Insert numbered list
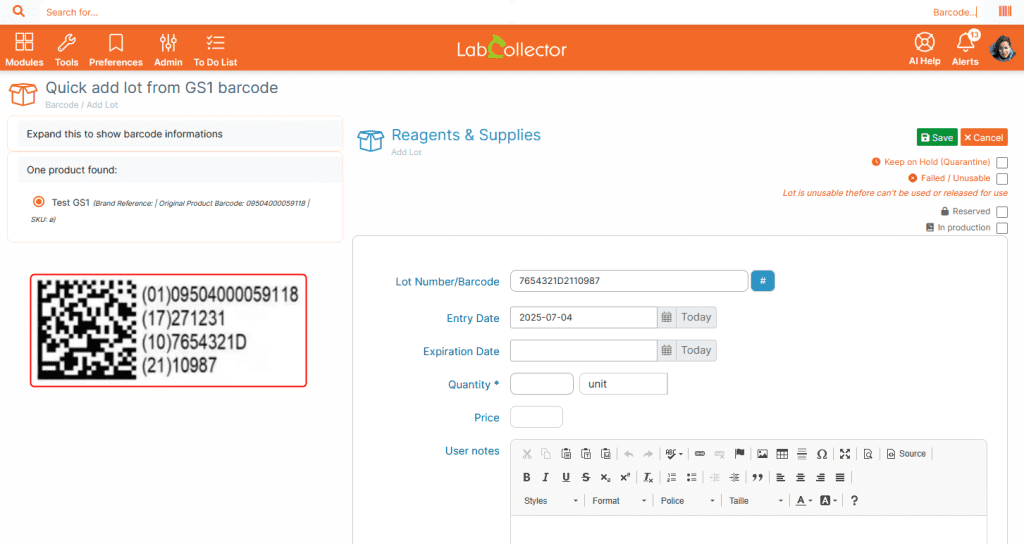The height and width of the screenshot is (544, 1024). coord(671,477)
